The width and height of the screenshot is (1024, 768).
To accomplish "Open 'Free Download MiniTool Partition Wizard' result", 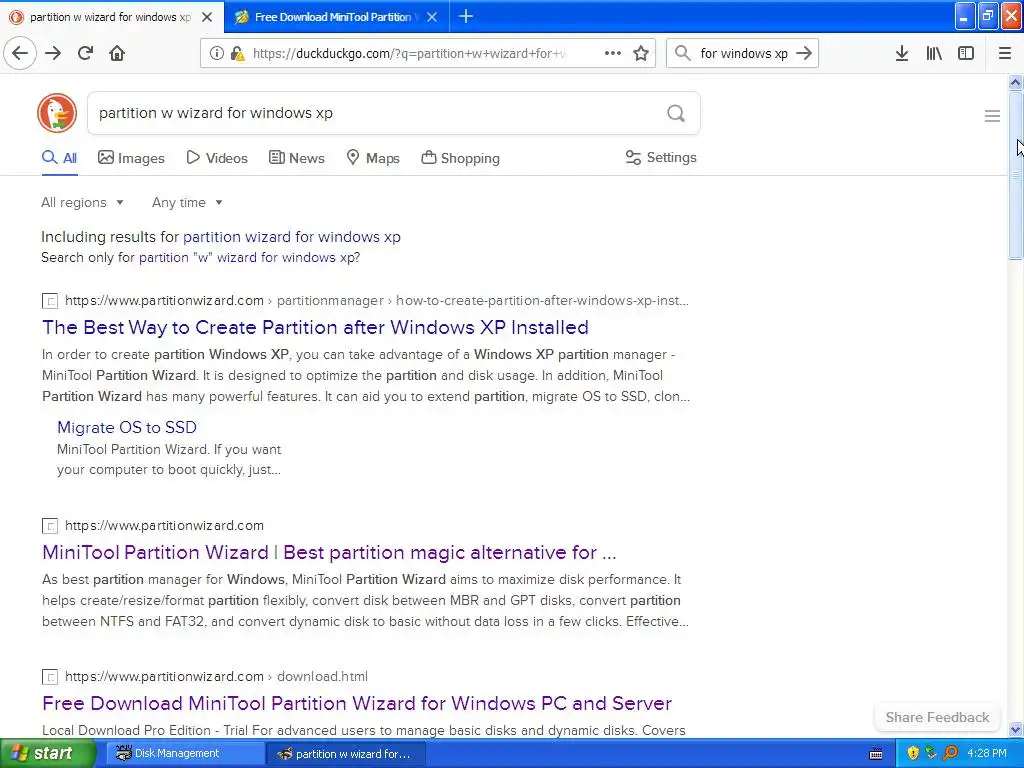I will tap(357, 703).
